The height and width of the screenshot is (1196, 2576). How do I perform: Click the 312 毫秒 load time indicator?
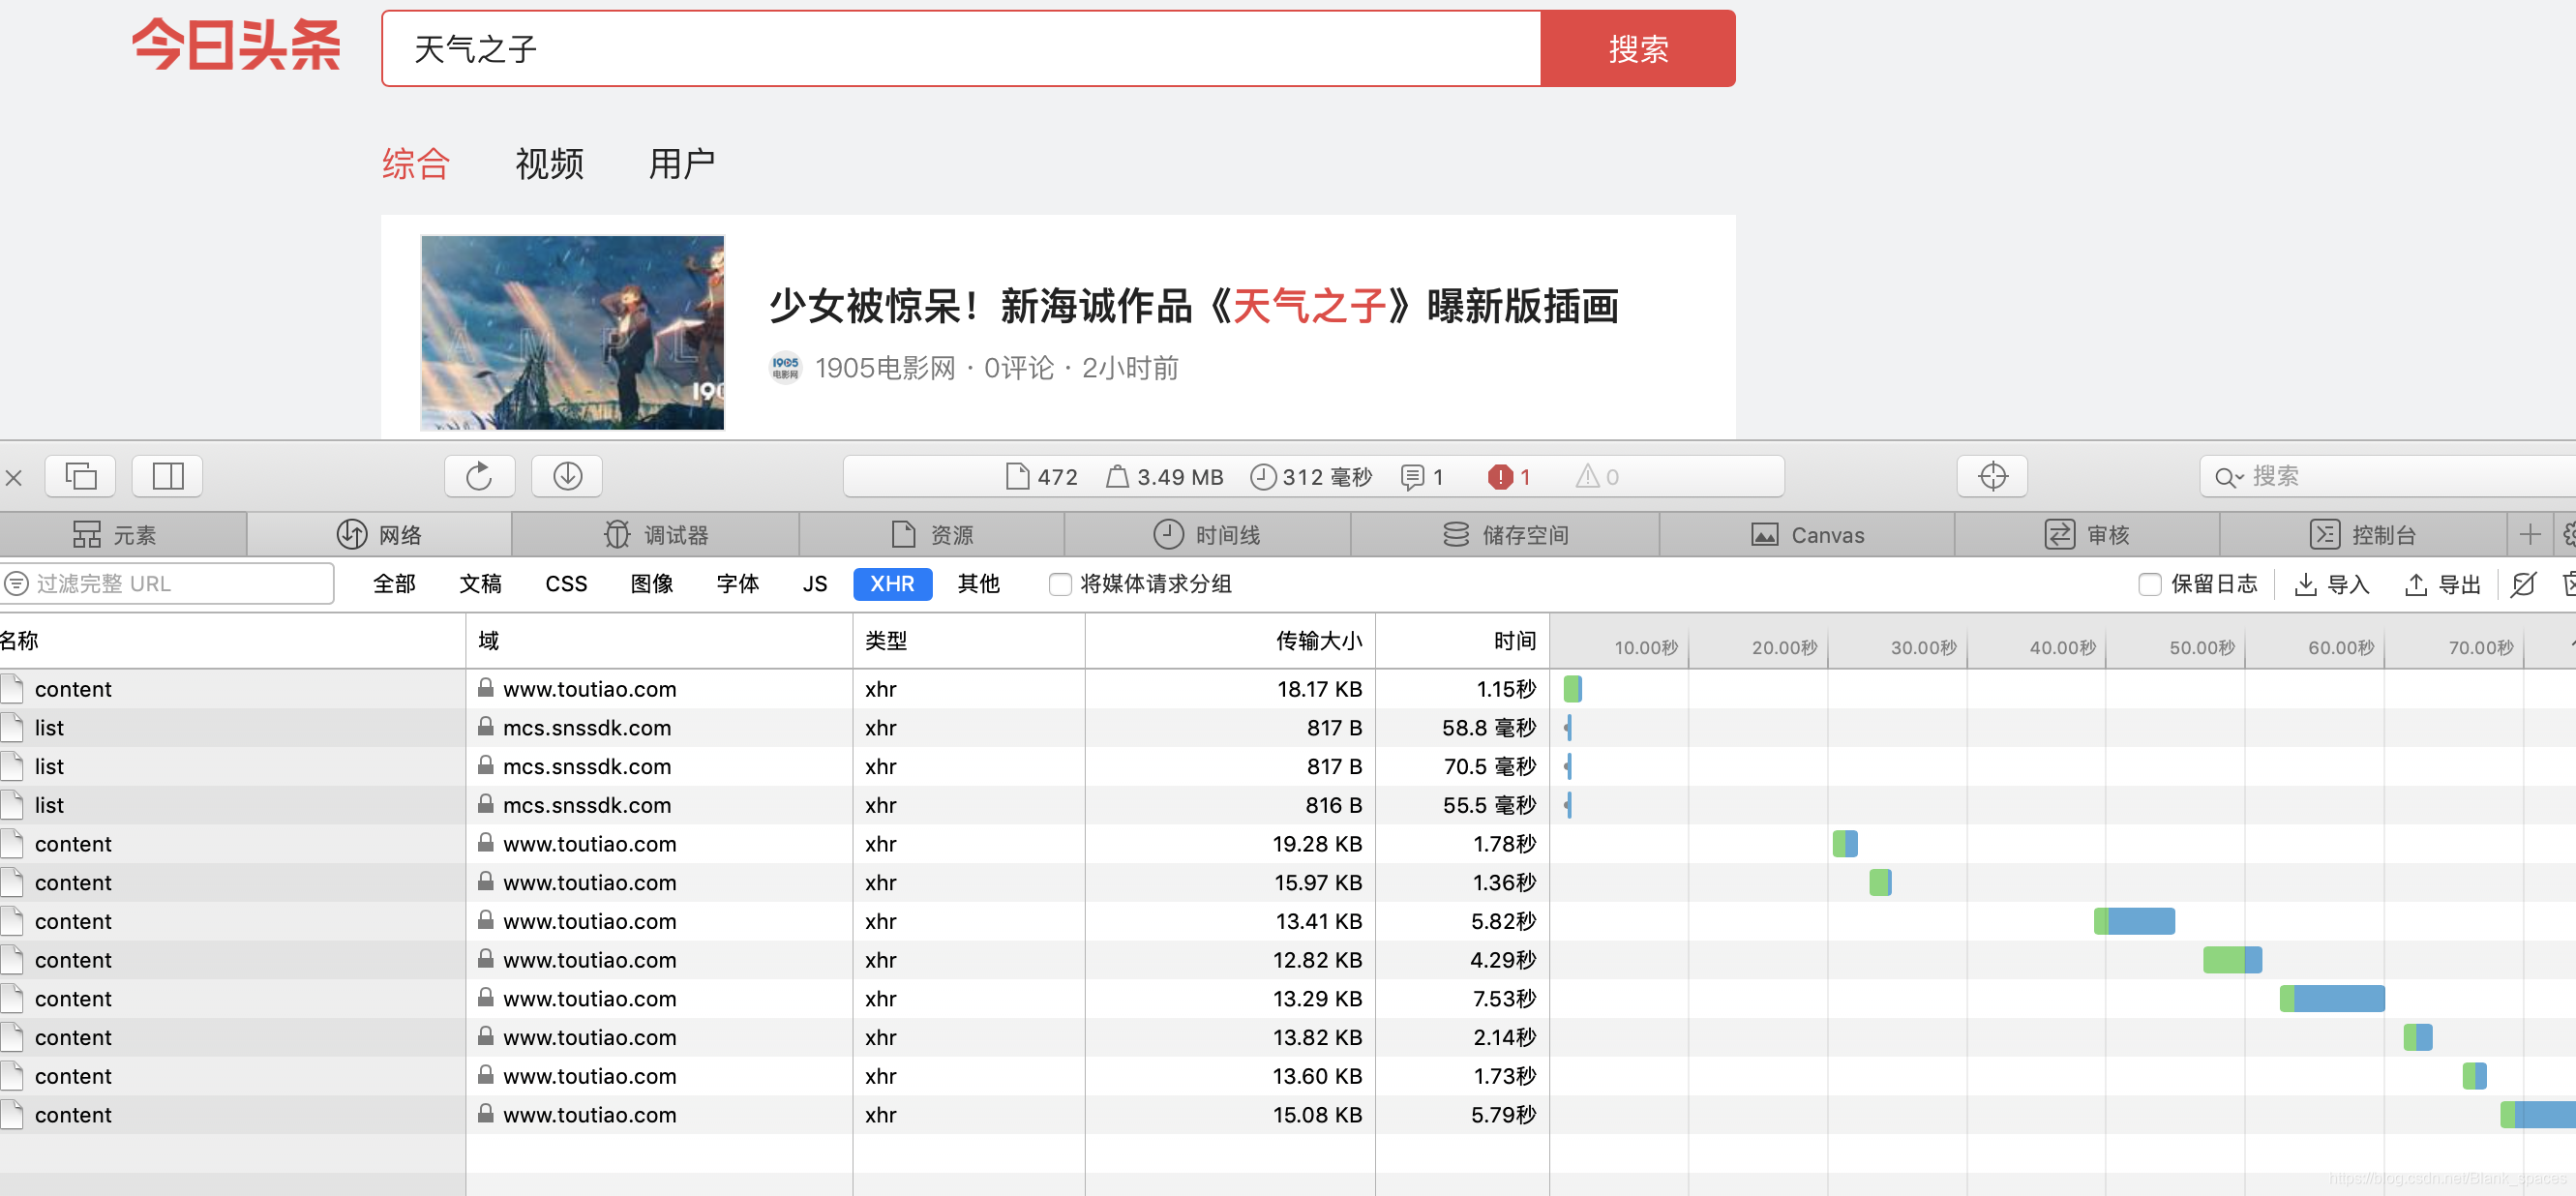coord(1312,477)
